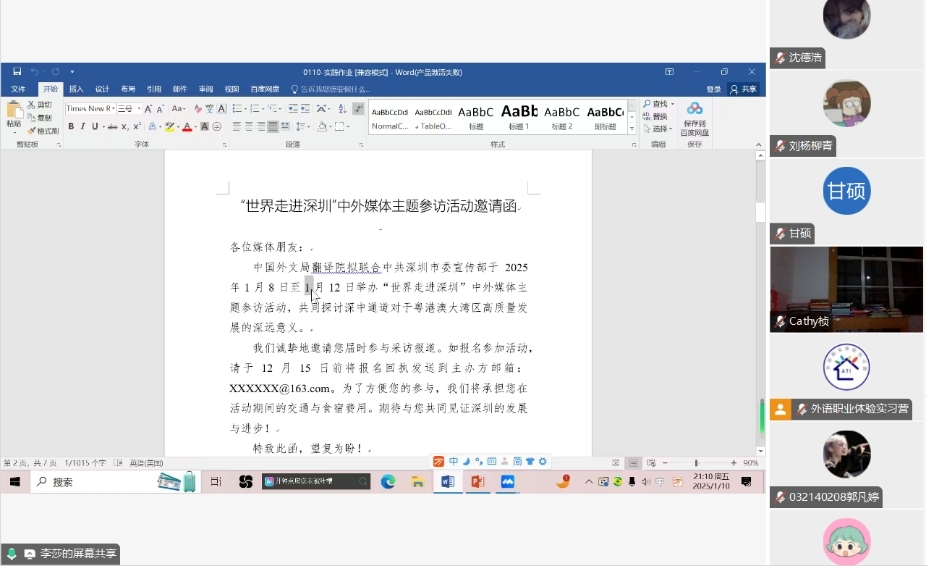
Task: Launch Microsoft Edge from the taskbar
Action: [x=388, y=482]
